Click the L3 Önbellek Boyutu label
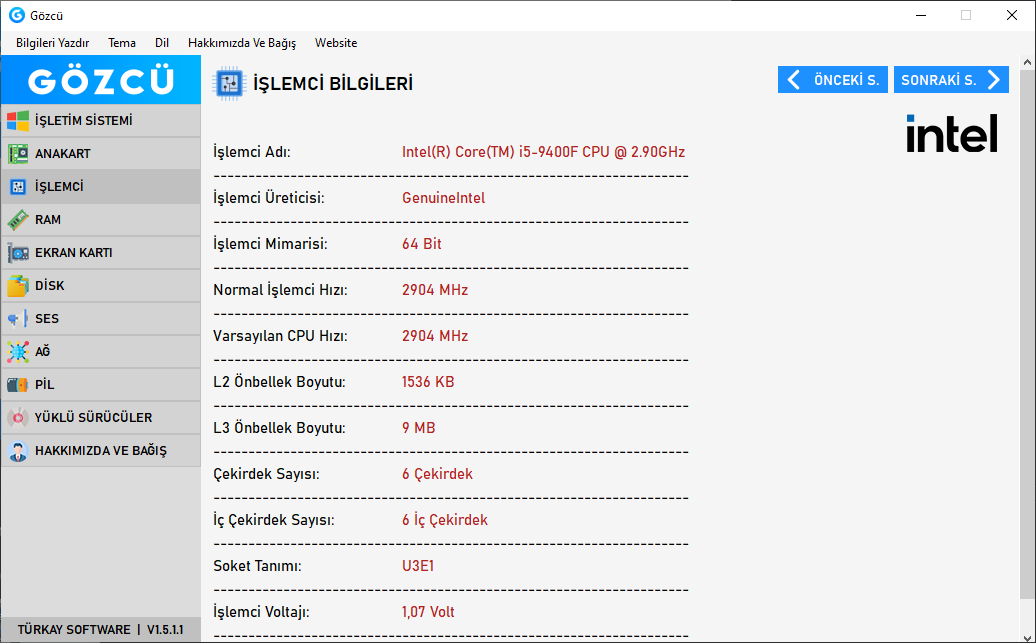The image size is (1036, 643). [279, 428]
